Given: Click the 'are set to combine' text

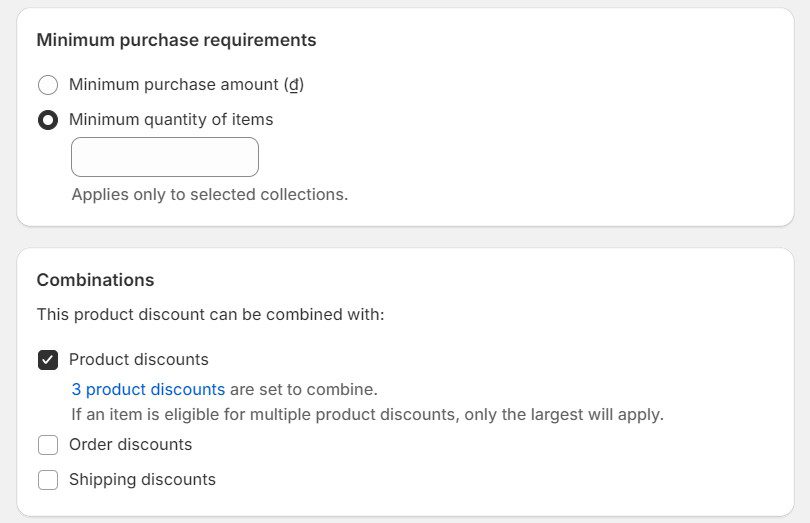Looking at the screenshot, I should (304, 389).
